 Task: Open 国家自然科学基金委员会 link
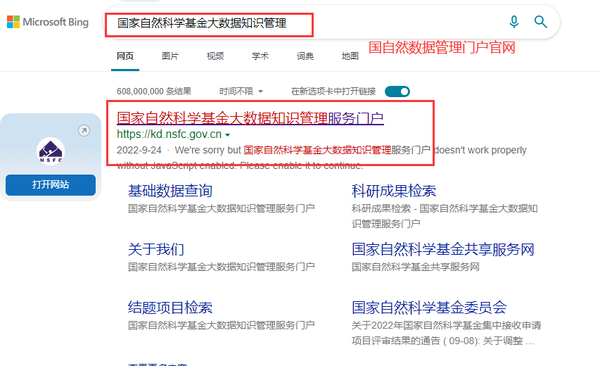(x=429, y=307)
